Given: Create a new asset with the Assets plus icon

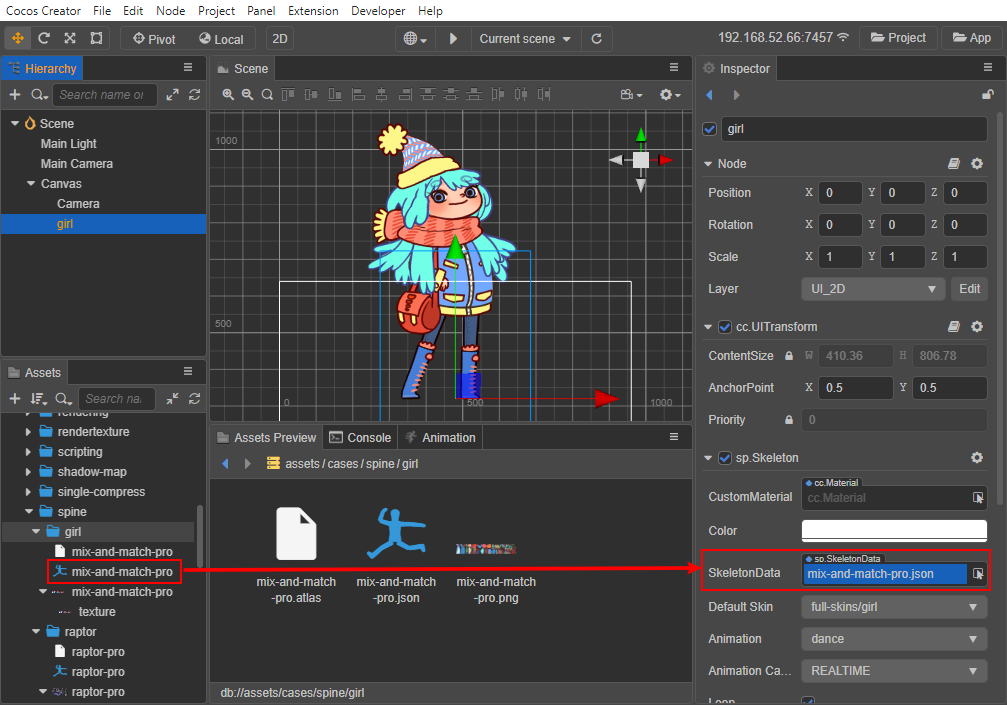Looking at the screenshot, I should (15, 399).
